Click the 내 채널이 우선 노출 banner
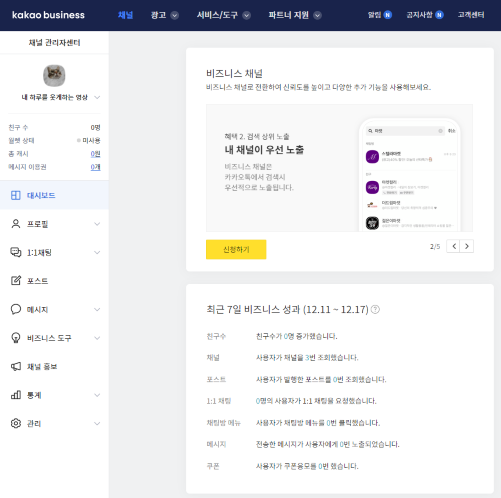This screenshot has height=498, width=501. coord(339,168)
